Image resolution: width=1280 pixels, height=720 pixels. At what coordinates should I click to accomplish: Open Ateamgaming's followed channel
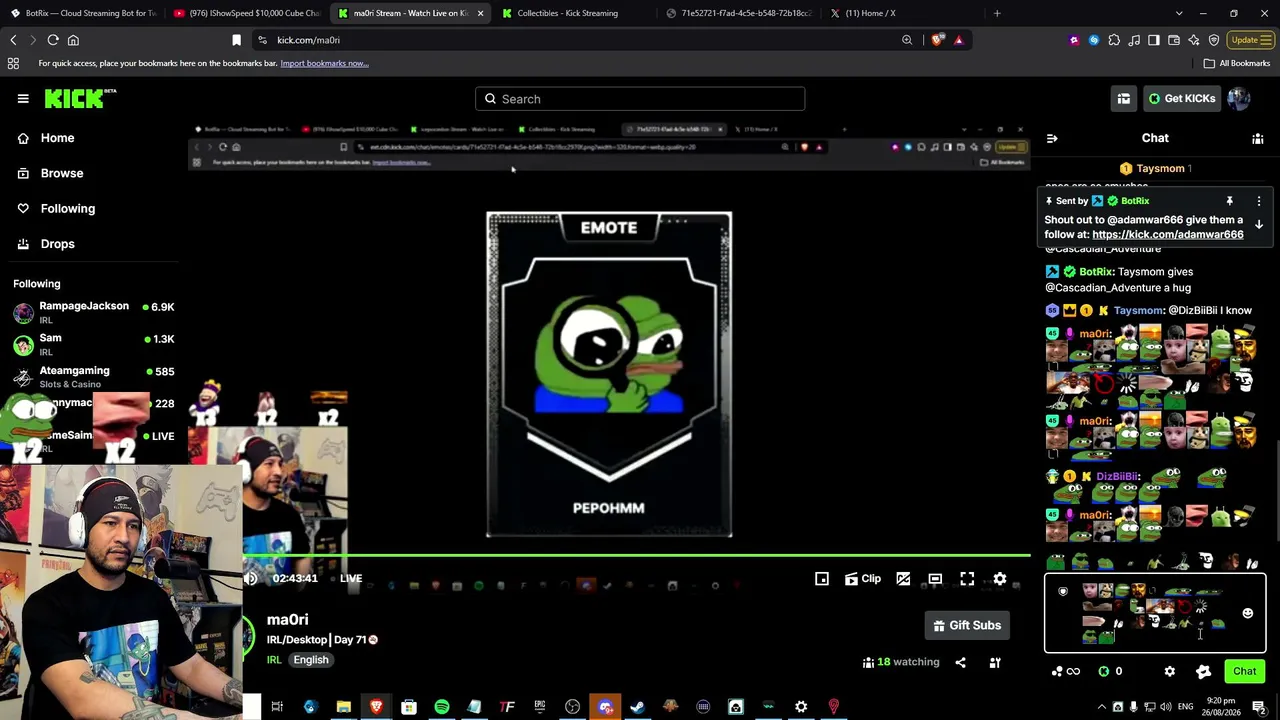pos(94,377)
